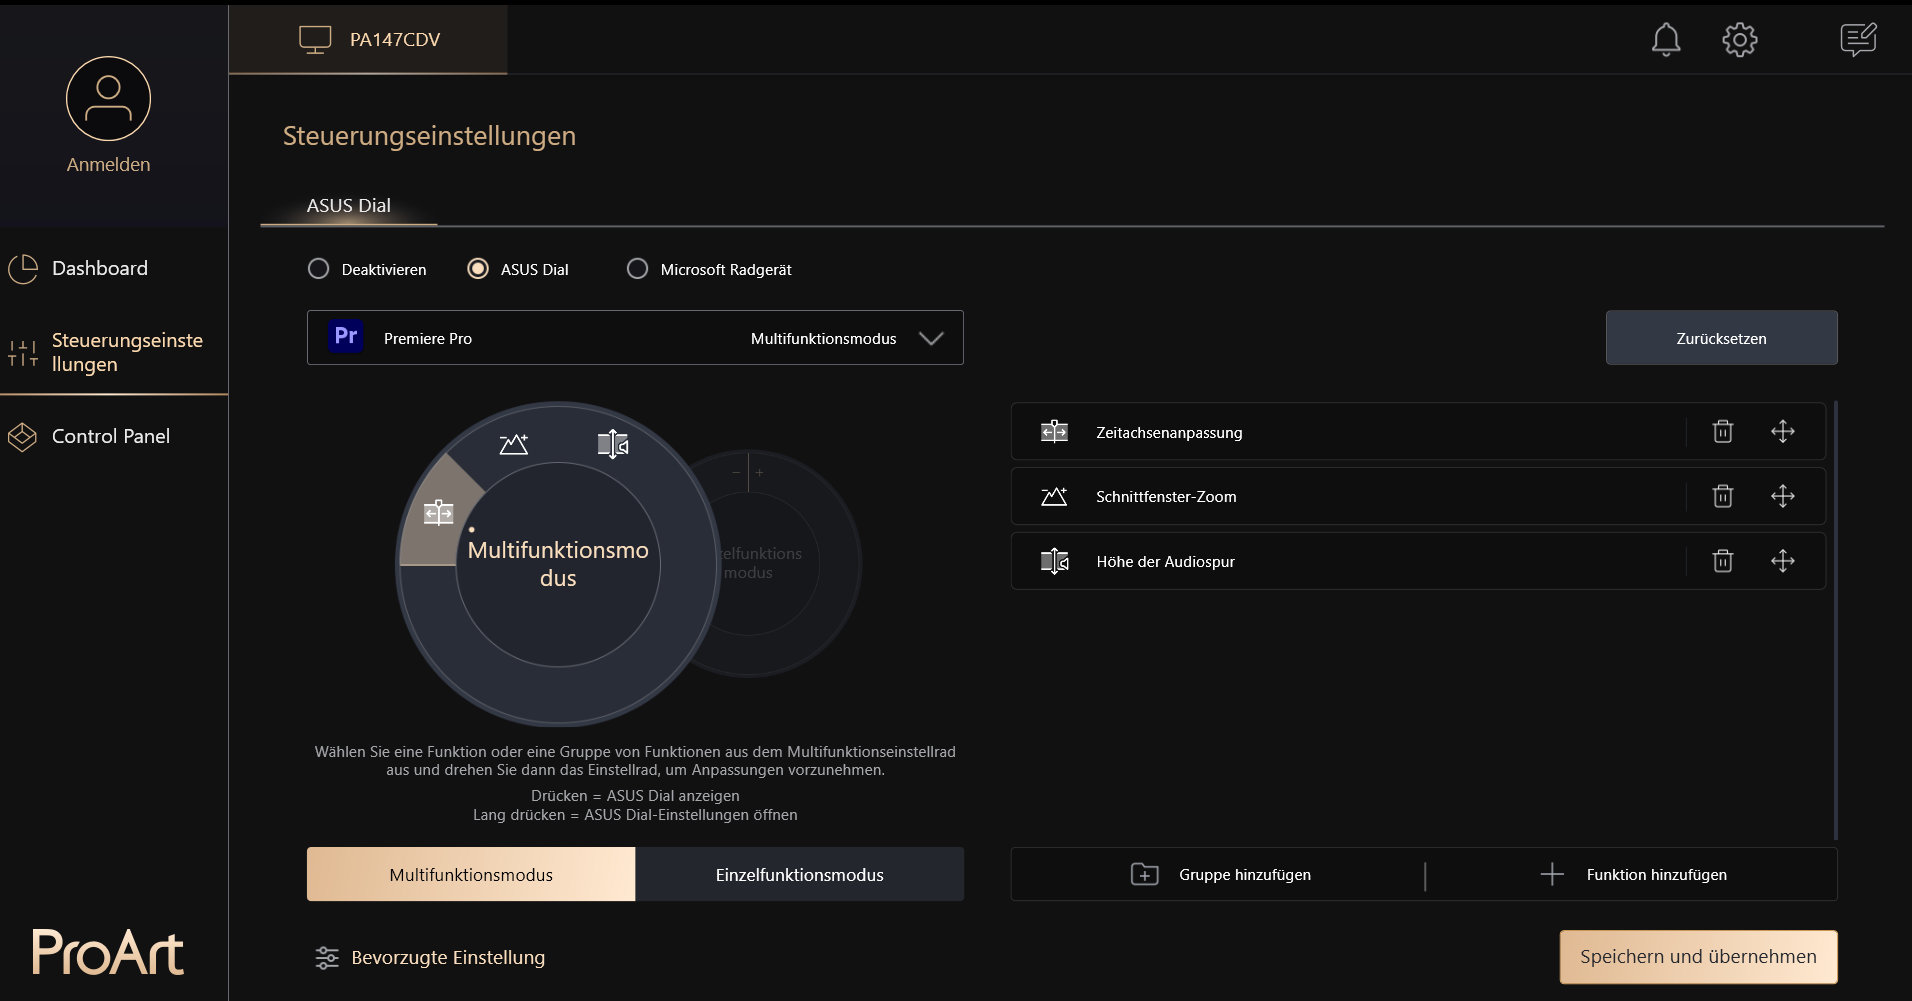Delete the Zeitachsenanpassung function
The height and width of the screenshot is (1001, 1912).
[x=1723, y=432]
